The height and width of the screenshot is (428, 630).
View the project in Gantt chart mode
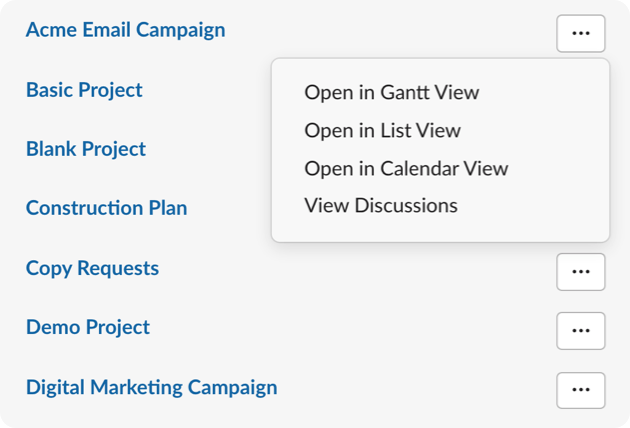391,92
